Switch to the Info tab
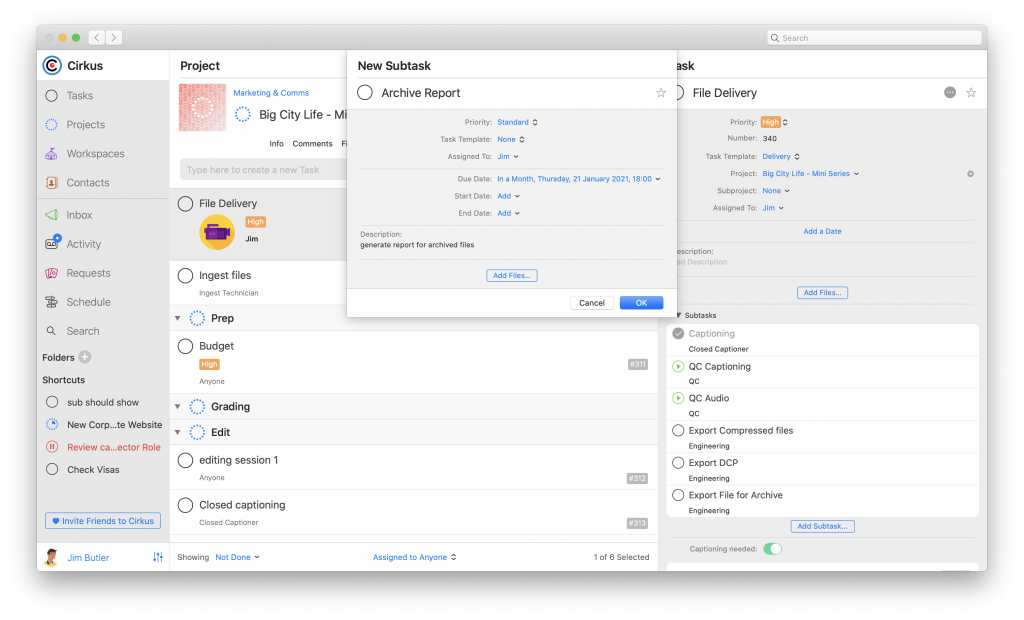The height and width of the screenshot is (620, 1024). (276, 144)
